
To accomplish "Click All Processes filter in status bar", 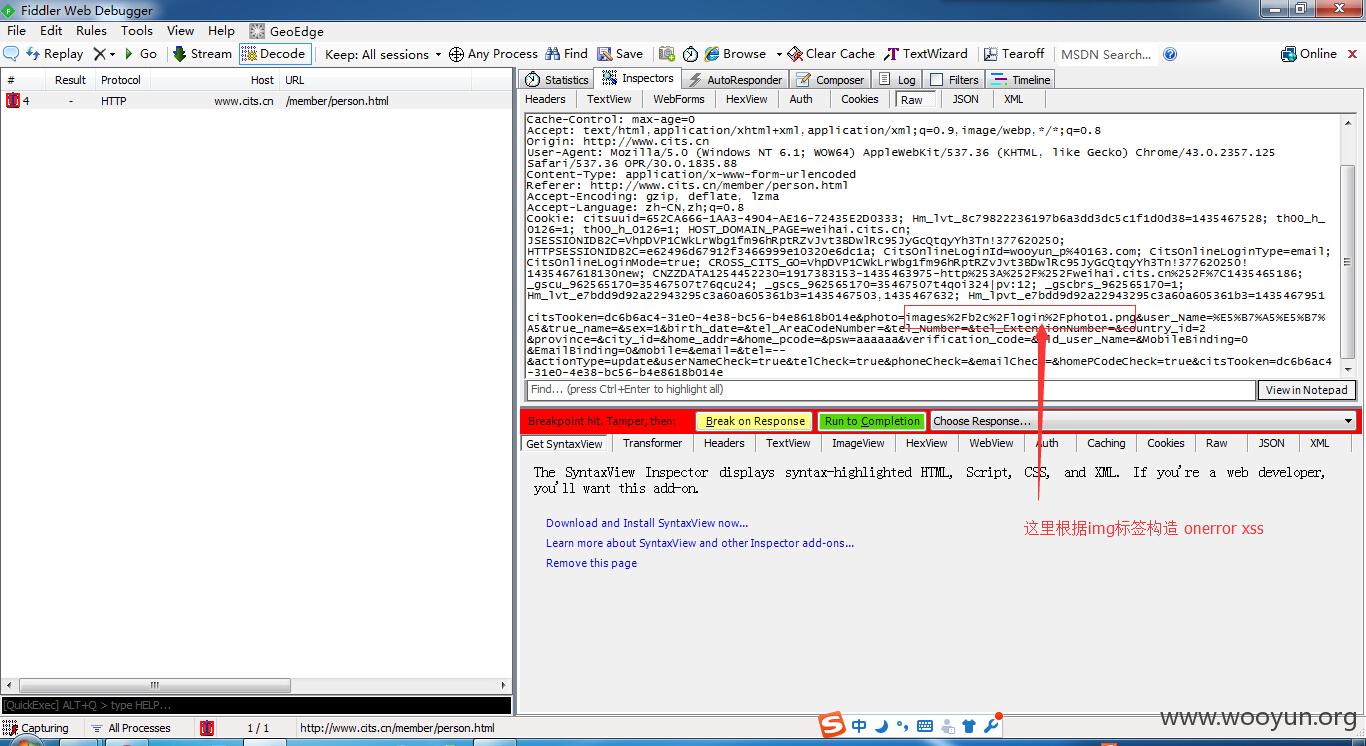I will 131,728.
